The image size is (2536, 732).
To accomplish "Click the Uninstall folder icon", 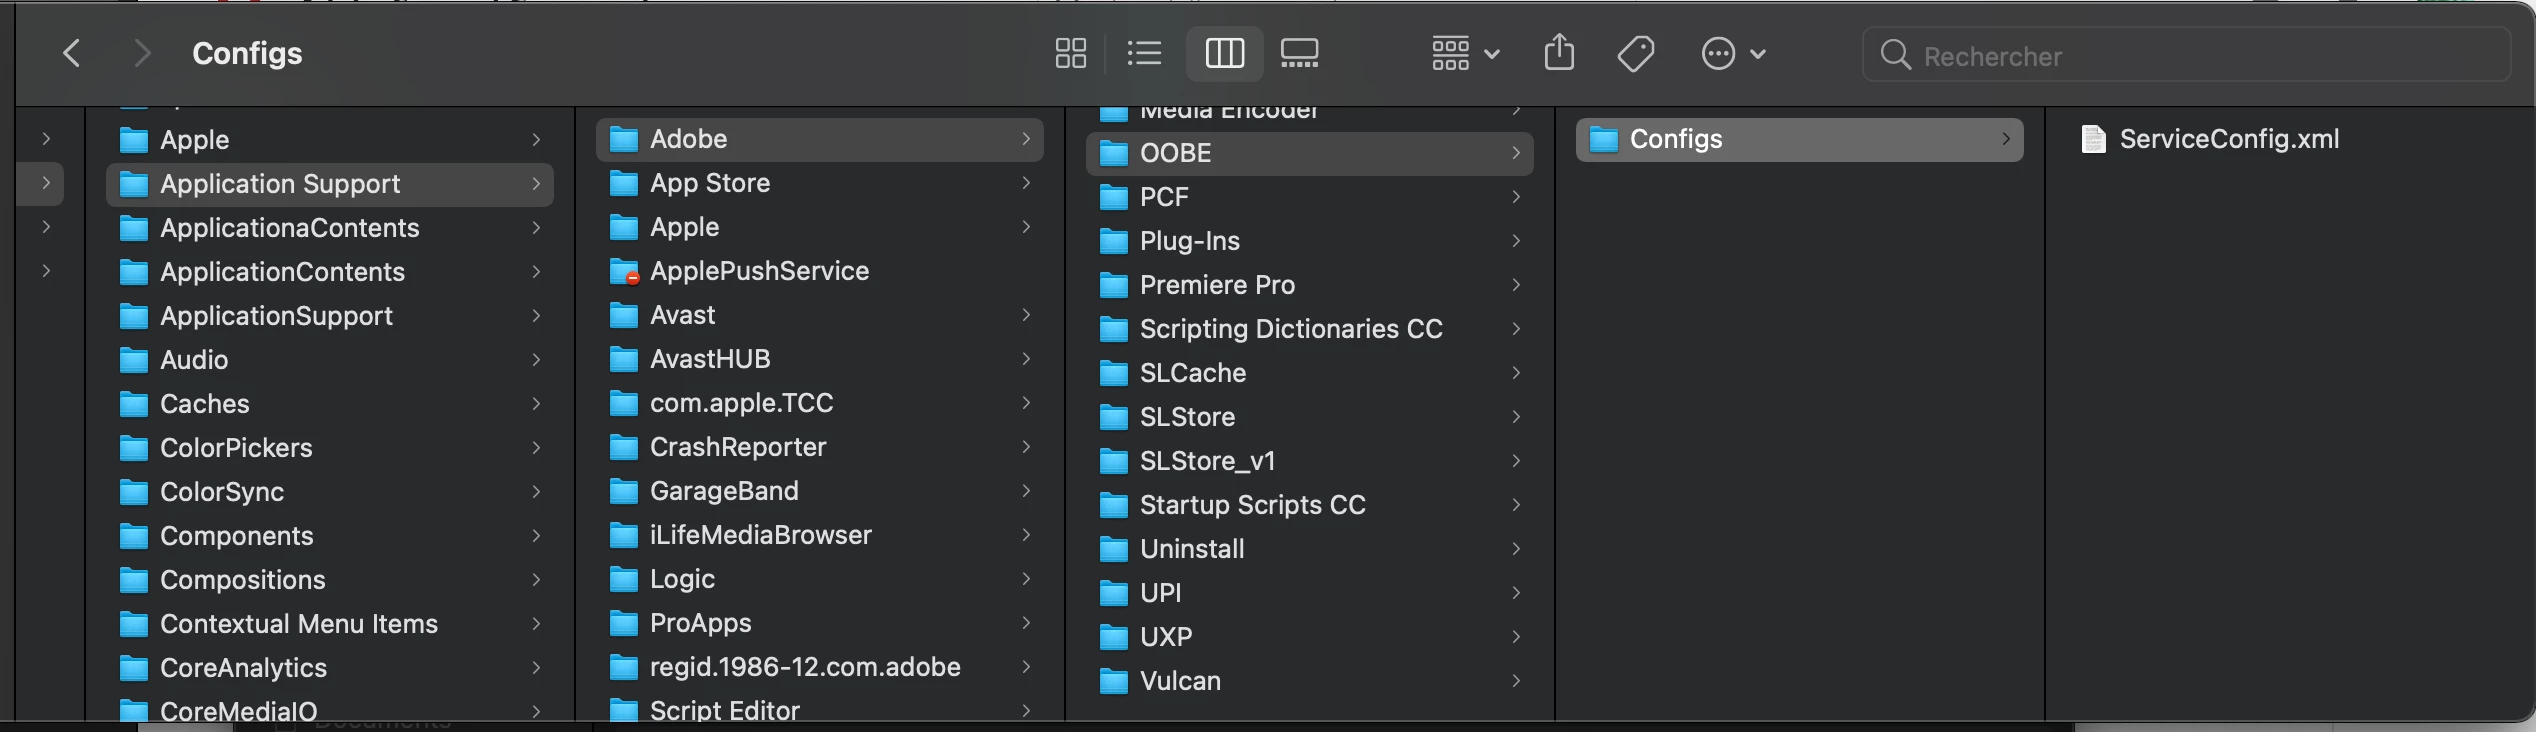I will (1113, 549).
